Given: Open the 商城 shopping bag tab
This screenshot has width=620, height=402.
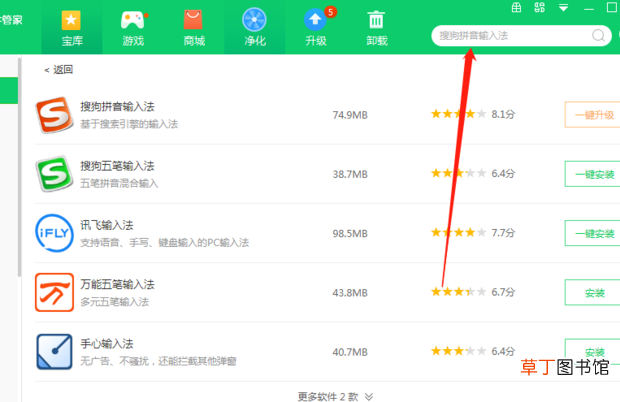Looking at the screenshot, I should click(194, 28).
